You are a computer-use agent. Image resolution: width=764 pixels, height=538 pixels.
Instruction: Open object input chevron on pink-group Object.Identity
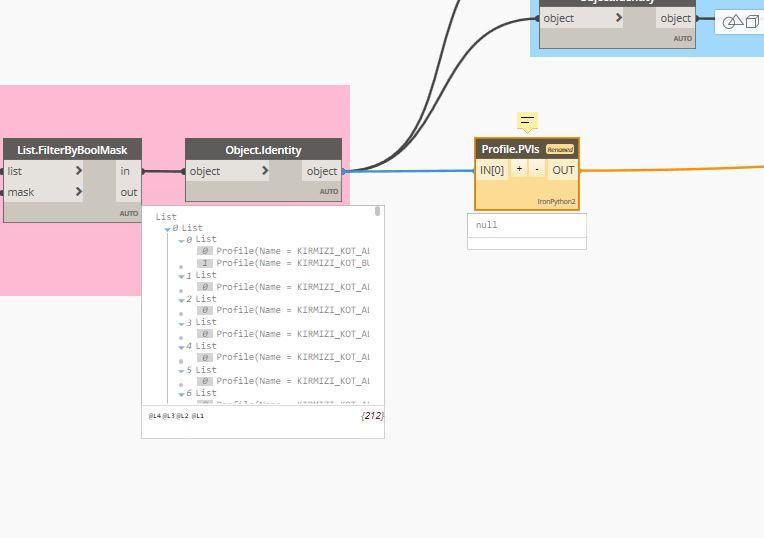click(265, 171)
